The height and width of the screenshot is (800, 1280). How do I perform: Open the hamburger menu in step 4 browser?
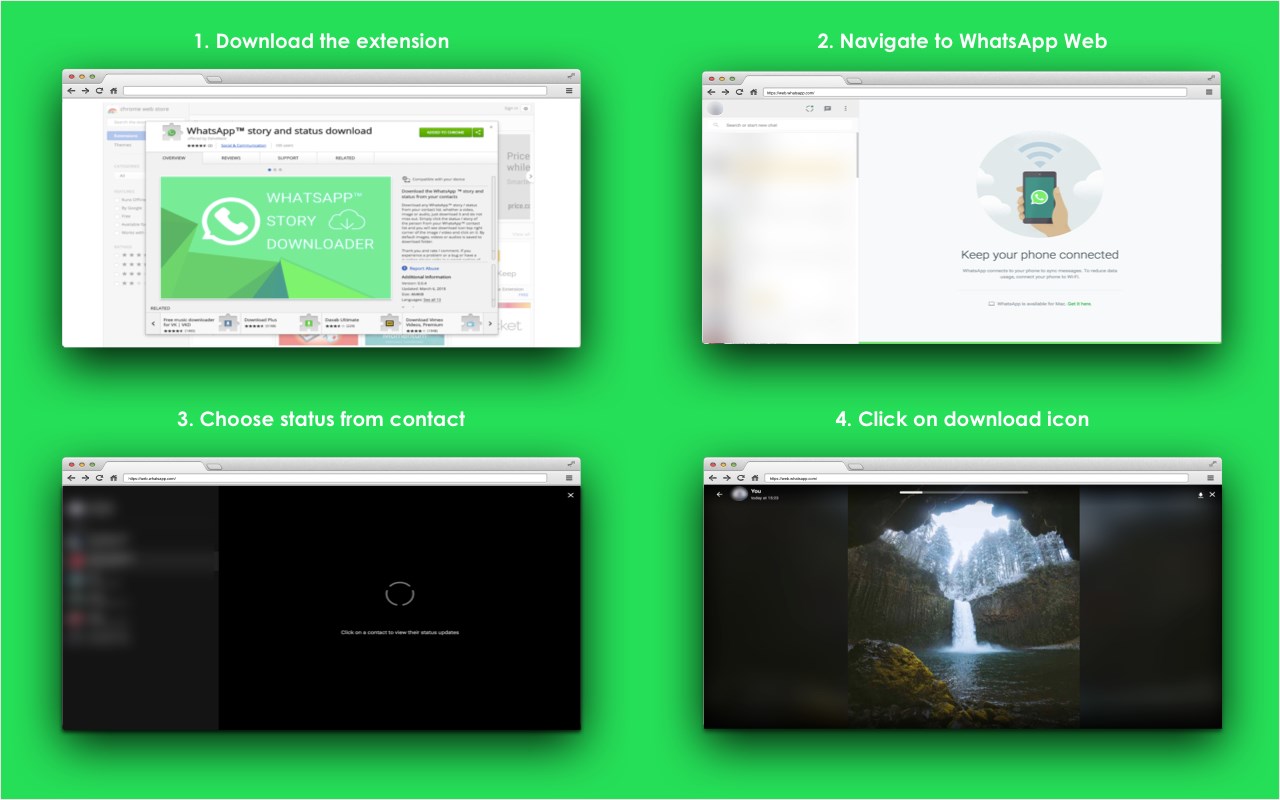coord(1210,479)
